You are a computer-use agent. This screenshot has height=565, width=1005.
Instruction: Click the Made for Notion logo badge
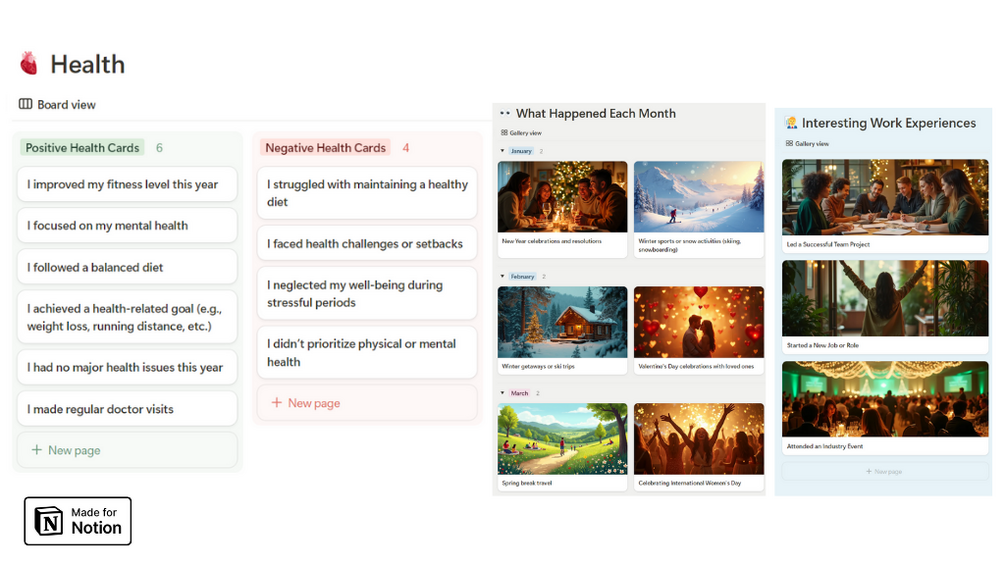[78, 521]
